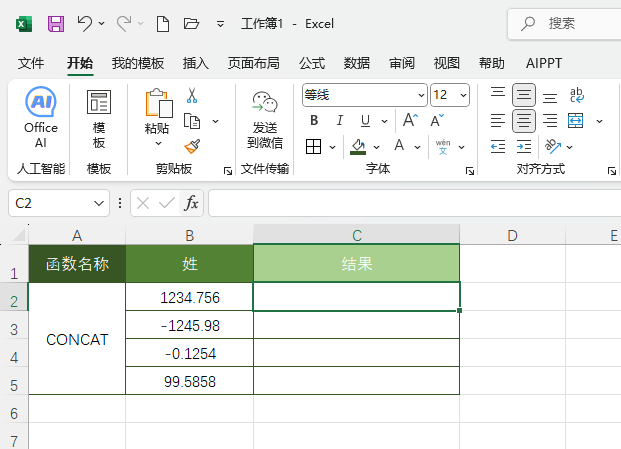Open the Name Box dropdown showing C2

point(99,204)
